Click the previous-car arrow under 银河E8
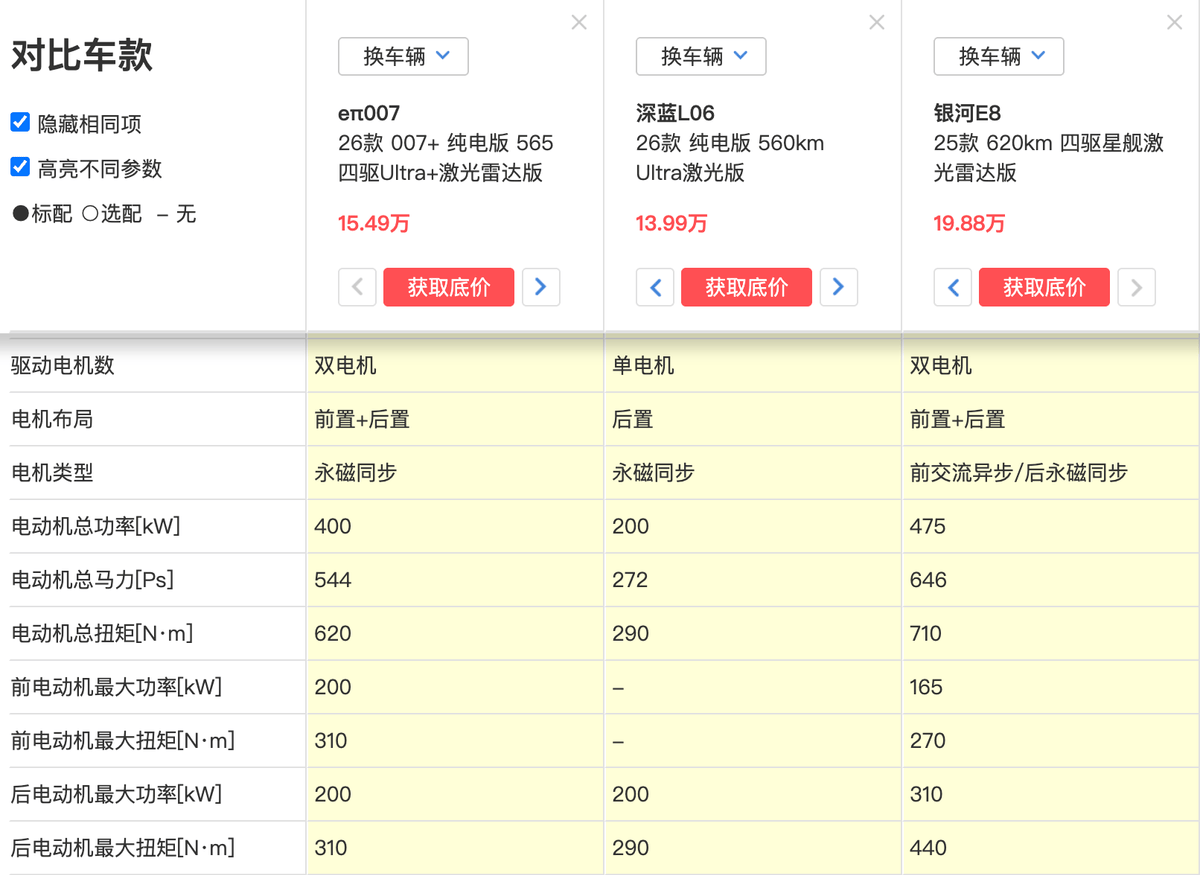The image size is (1200, 875). pyautogui.click(x=953, y=287)
